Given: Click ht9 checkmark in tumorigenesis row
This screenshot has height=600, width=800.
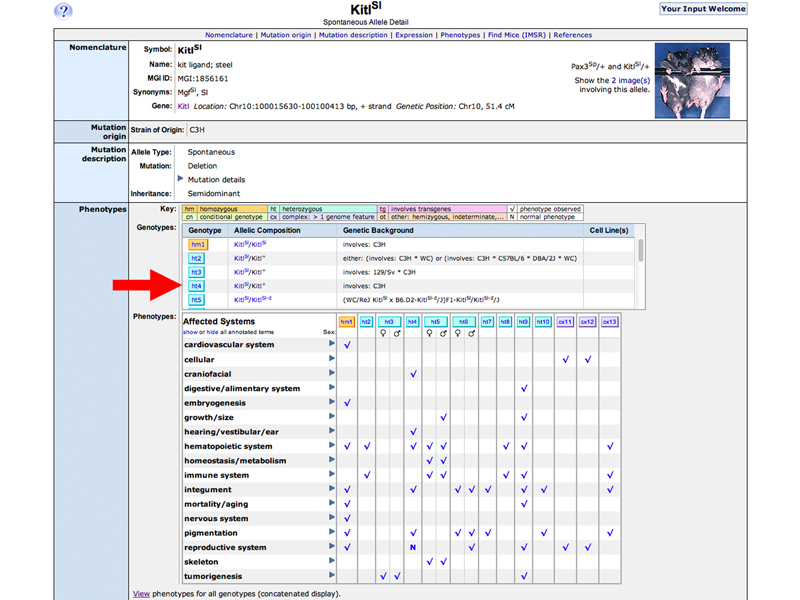Looking at the screenshot, I should (524, 576).
